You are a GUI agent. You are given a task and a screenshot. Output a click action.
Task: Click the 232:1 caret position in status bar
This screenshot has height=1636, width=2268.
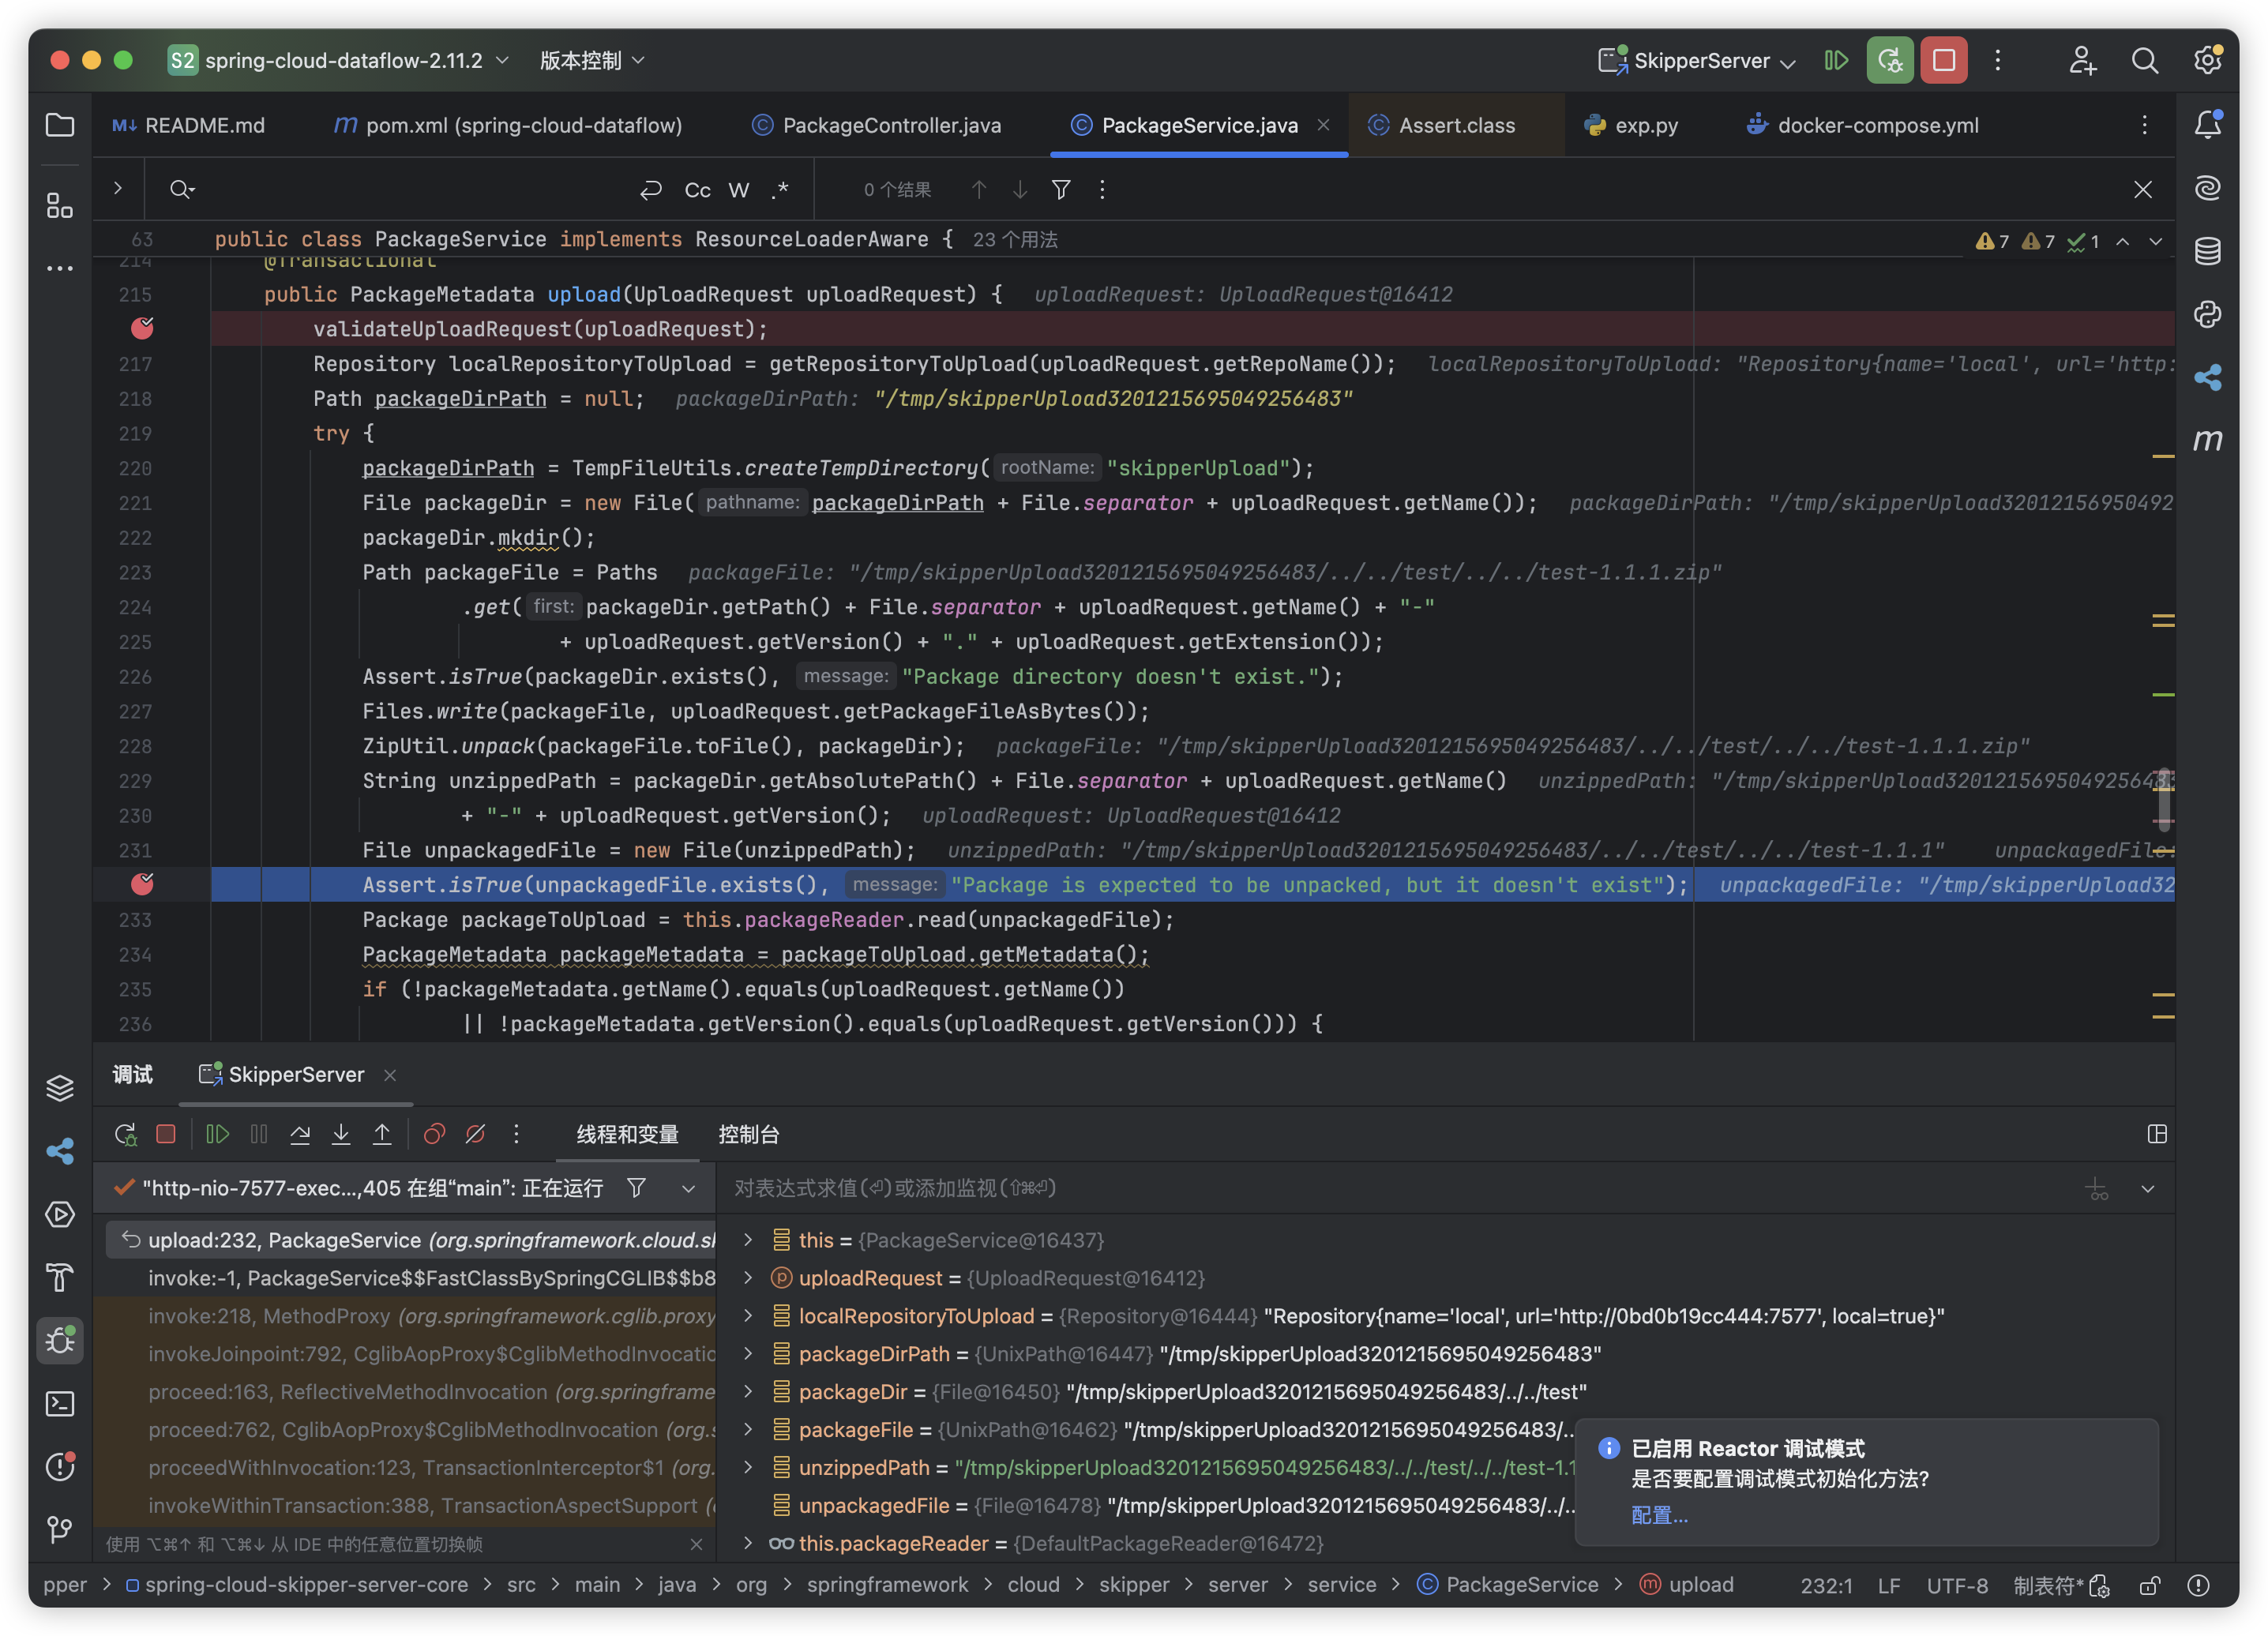click(1827, 1586)
